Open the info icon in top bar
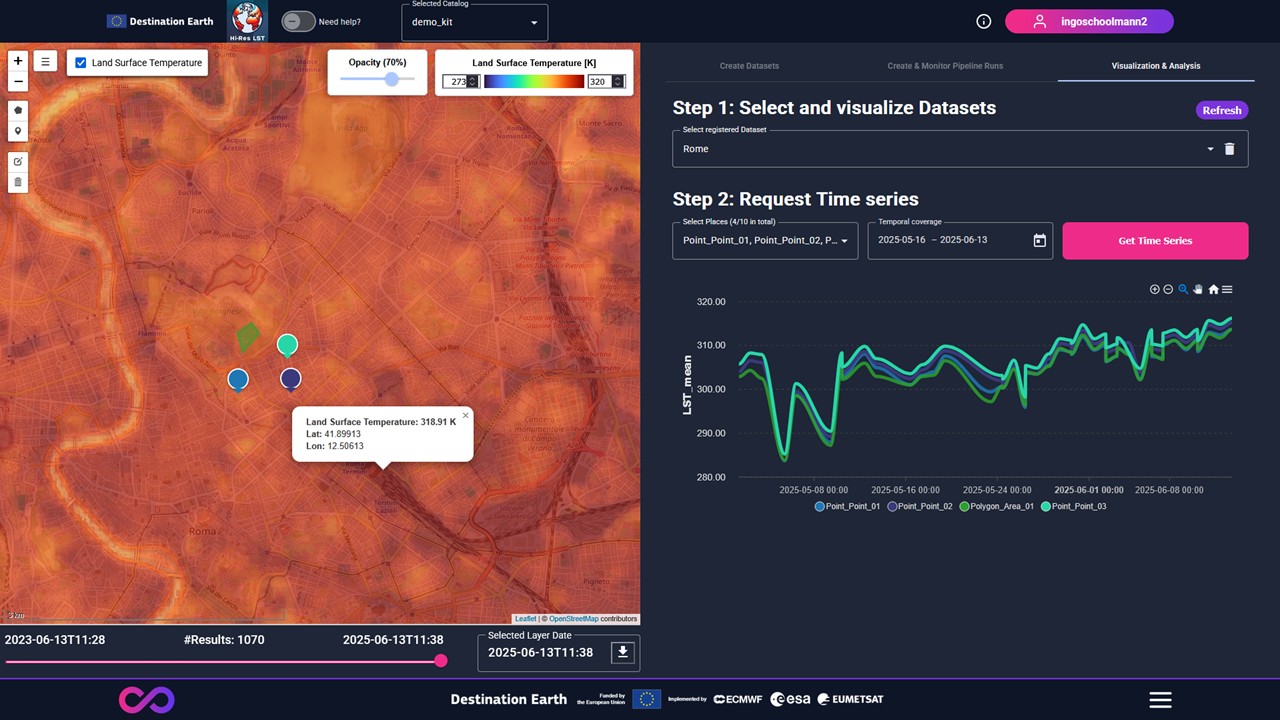1280x720 pixels. [983, 21]
